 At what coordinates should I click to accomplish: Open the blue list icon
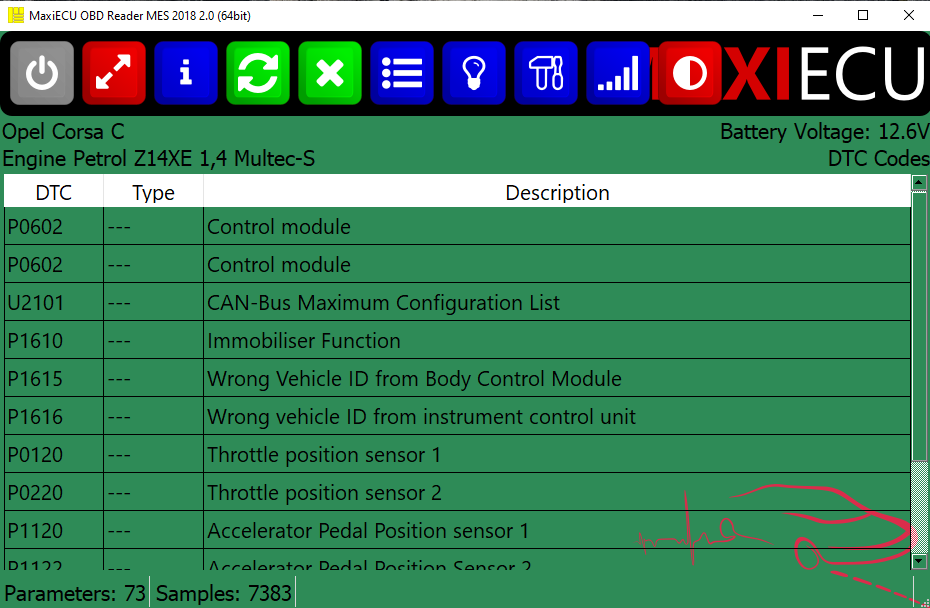point(402,73)
